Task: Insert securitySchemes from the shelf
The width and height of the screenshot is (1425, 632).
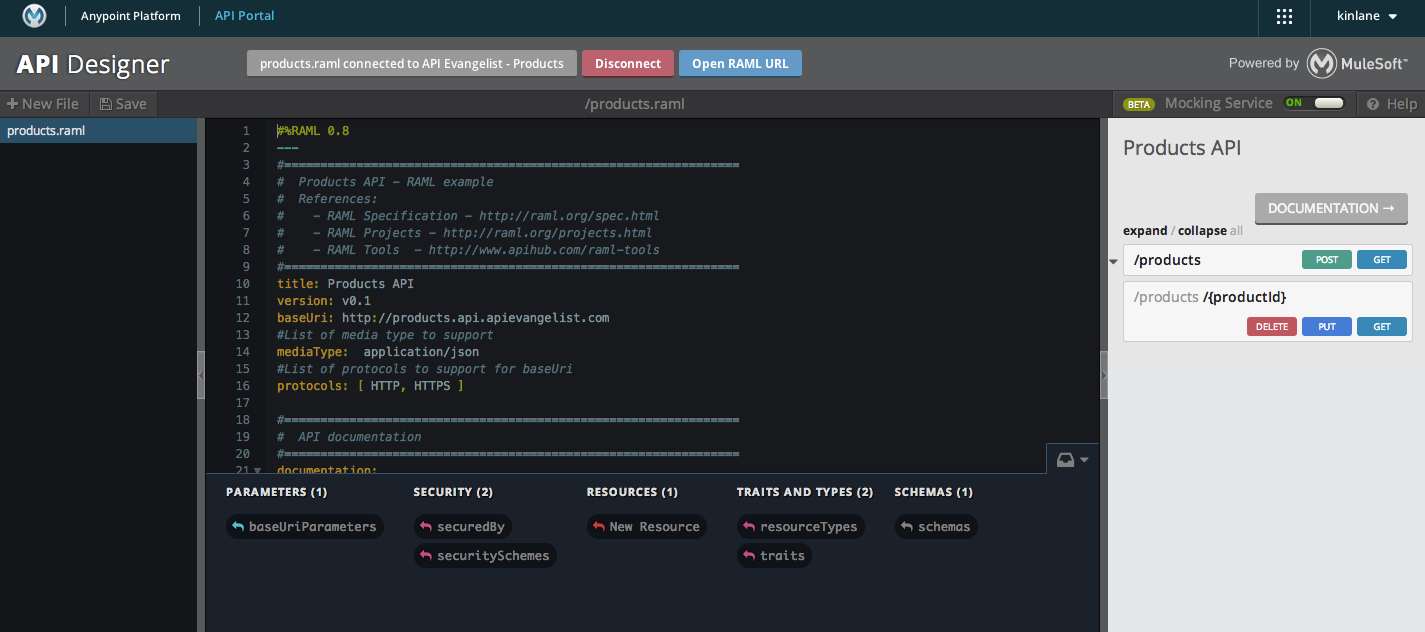Action: click(485, 556)
